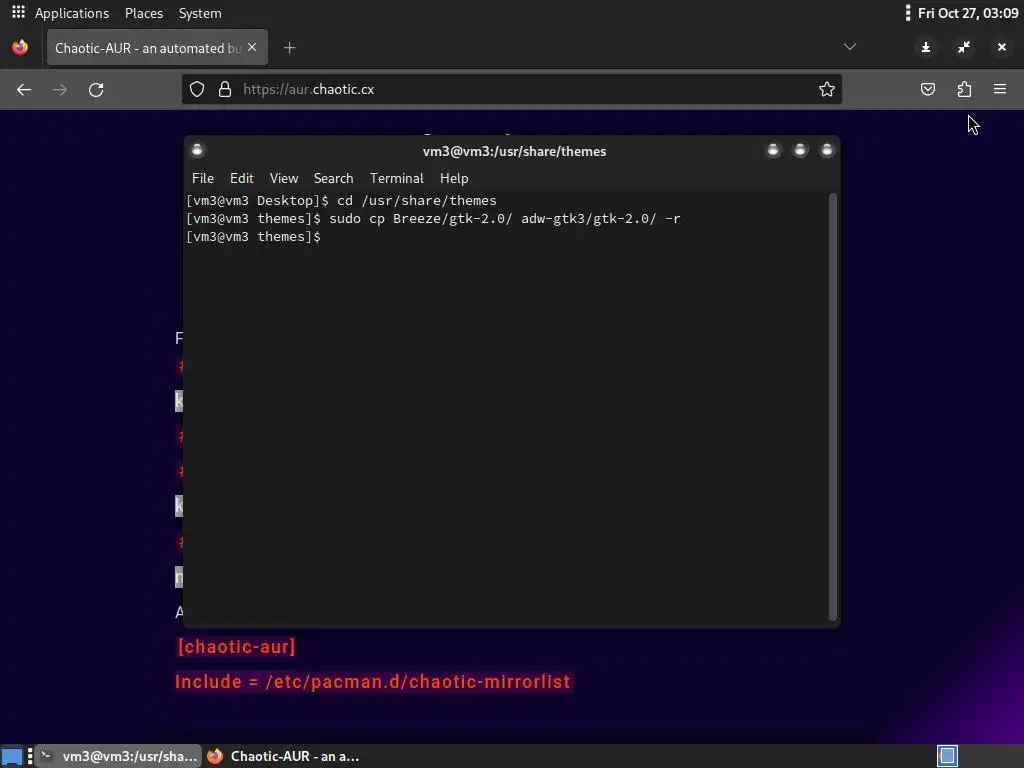Open the Applications menu
The width and height of the screenshot is (1024, 768).
tap(72, 13)
